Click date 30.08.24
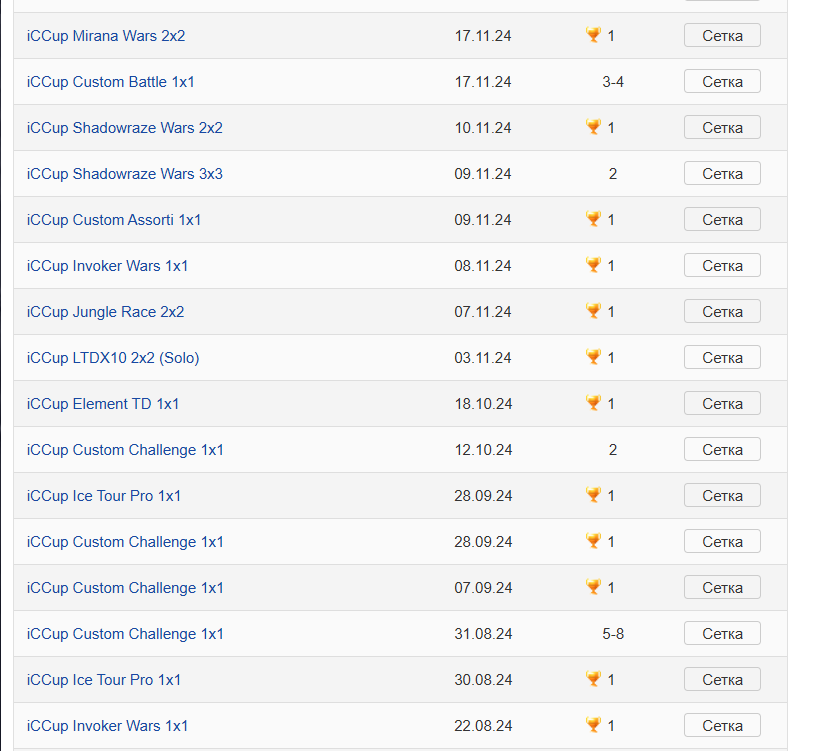The width and height of the screenshot is (835, 751). 483,680
